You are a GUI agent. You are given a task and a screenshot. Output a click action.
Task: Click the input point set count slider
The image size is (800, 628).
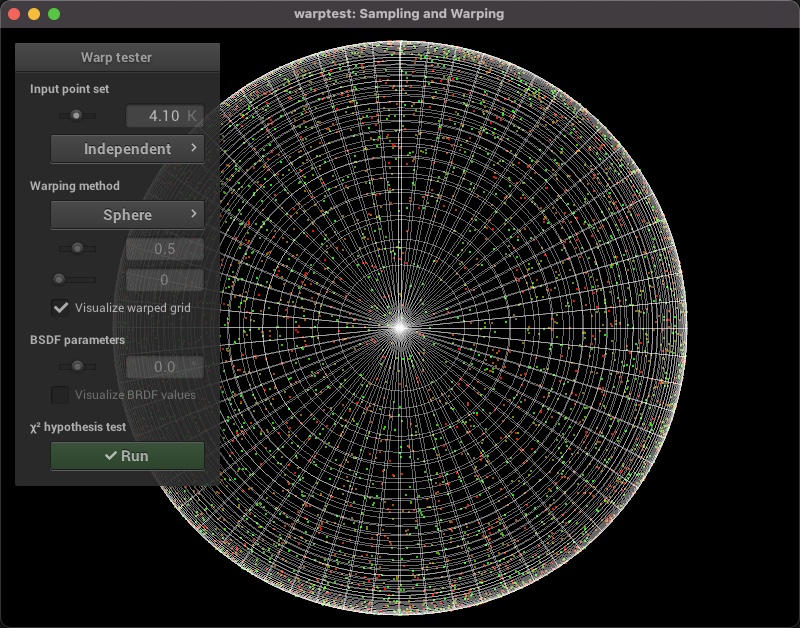pyautogui.click(x=77, y=116)
